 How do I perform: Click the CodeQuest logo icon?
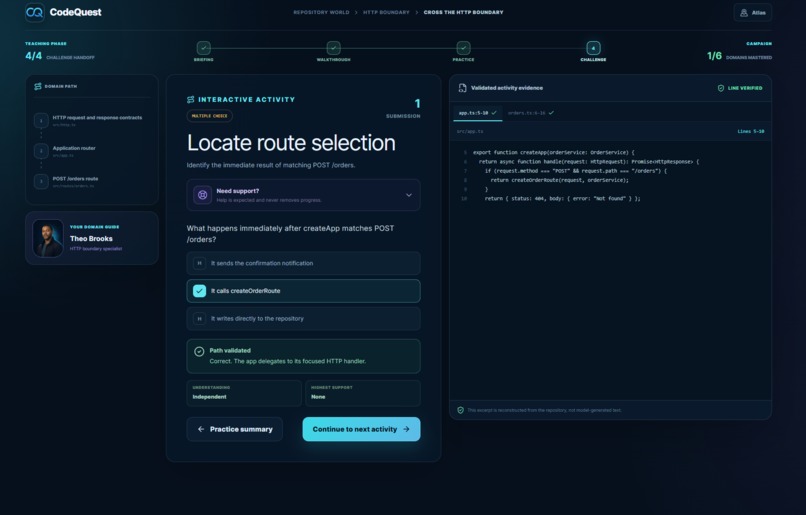click(35, 12)
